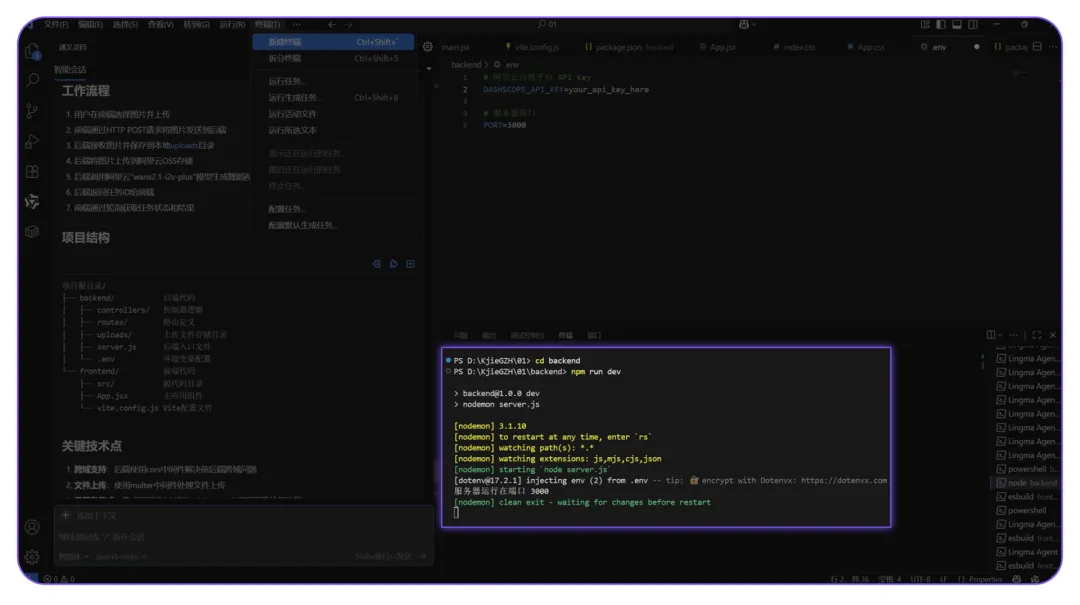The height and width of the screenshot is (605, 1080).
Task: Click the insert code icon in chat code block
Action: pyautogui.click(x=376, y=264)
